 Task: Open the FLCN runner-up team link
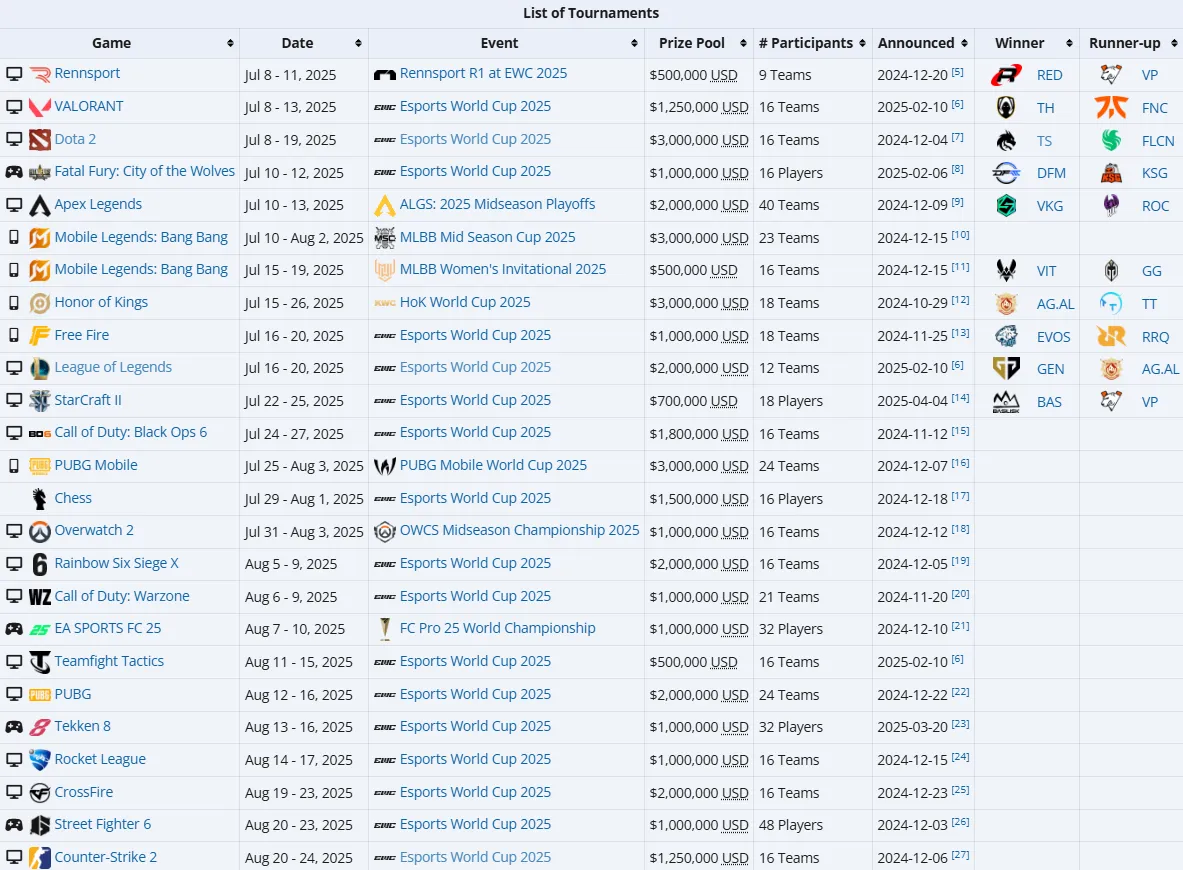[x=1157, y=141]
